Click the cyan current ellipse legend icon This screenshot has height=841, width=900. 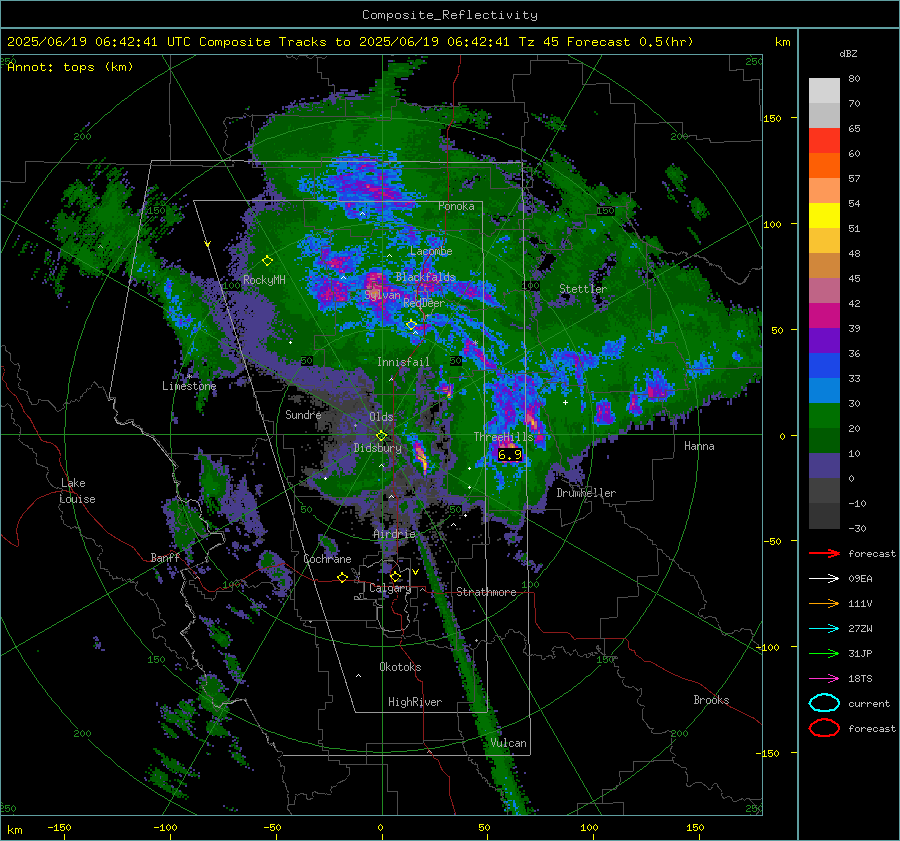click(x=824, y=703)
